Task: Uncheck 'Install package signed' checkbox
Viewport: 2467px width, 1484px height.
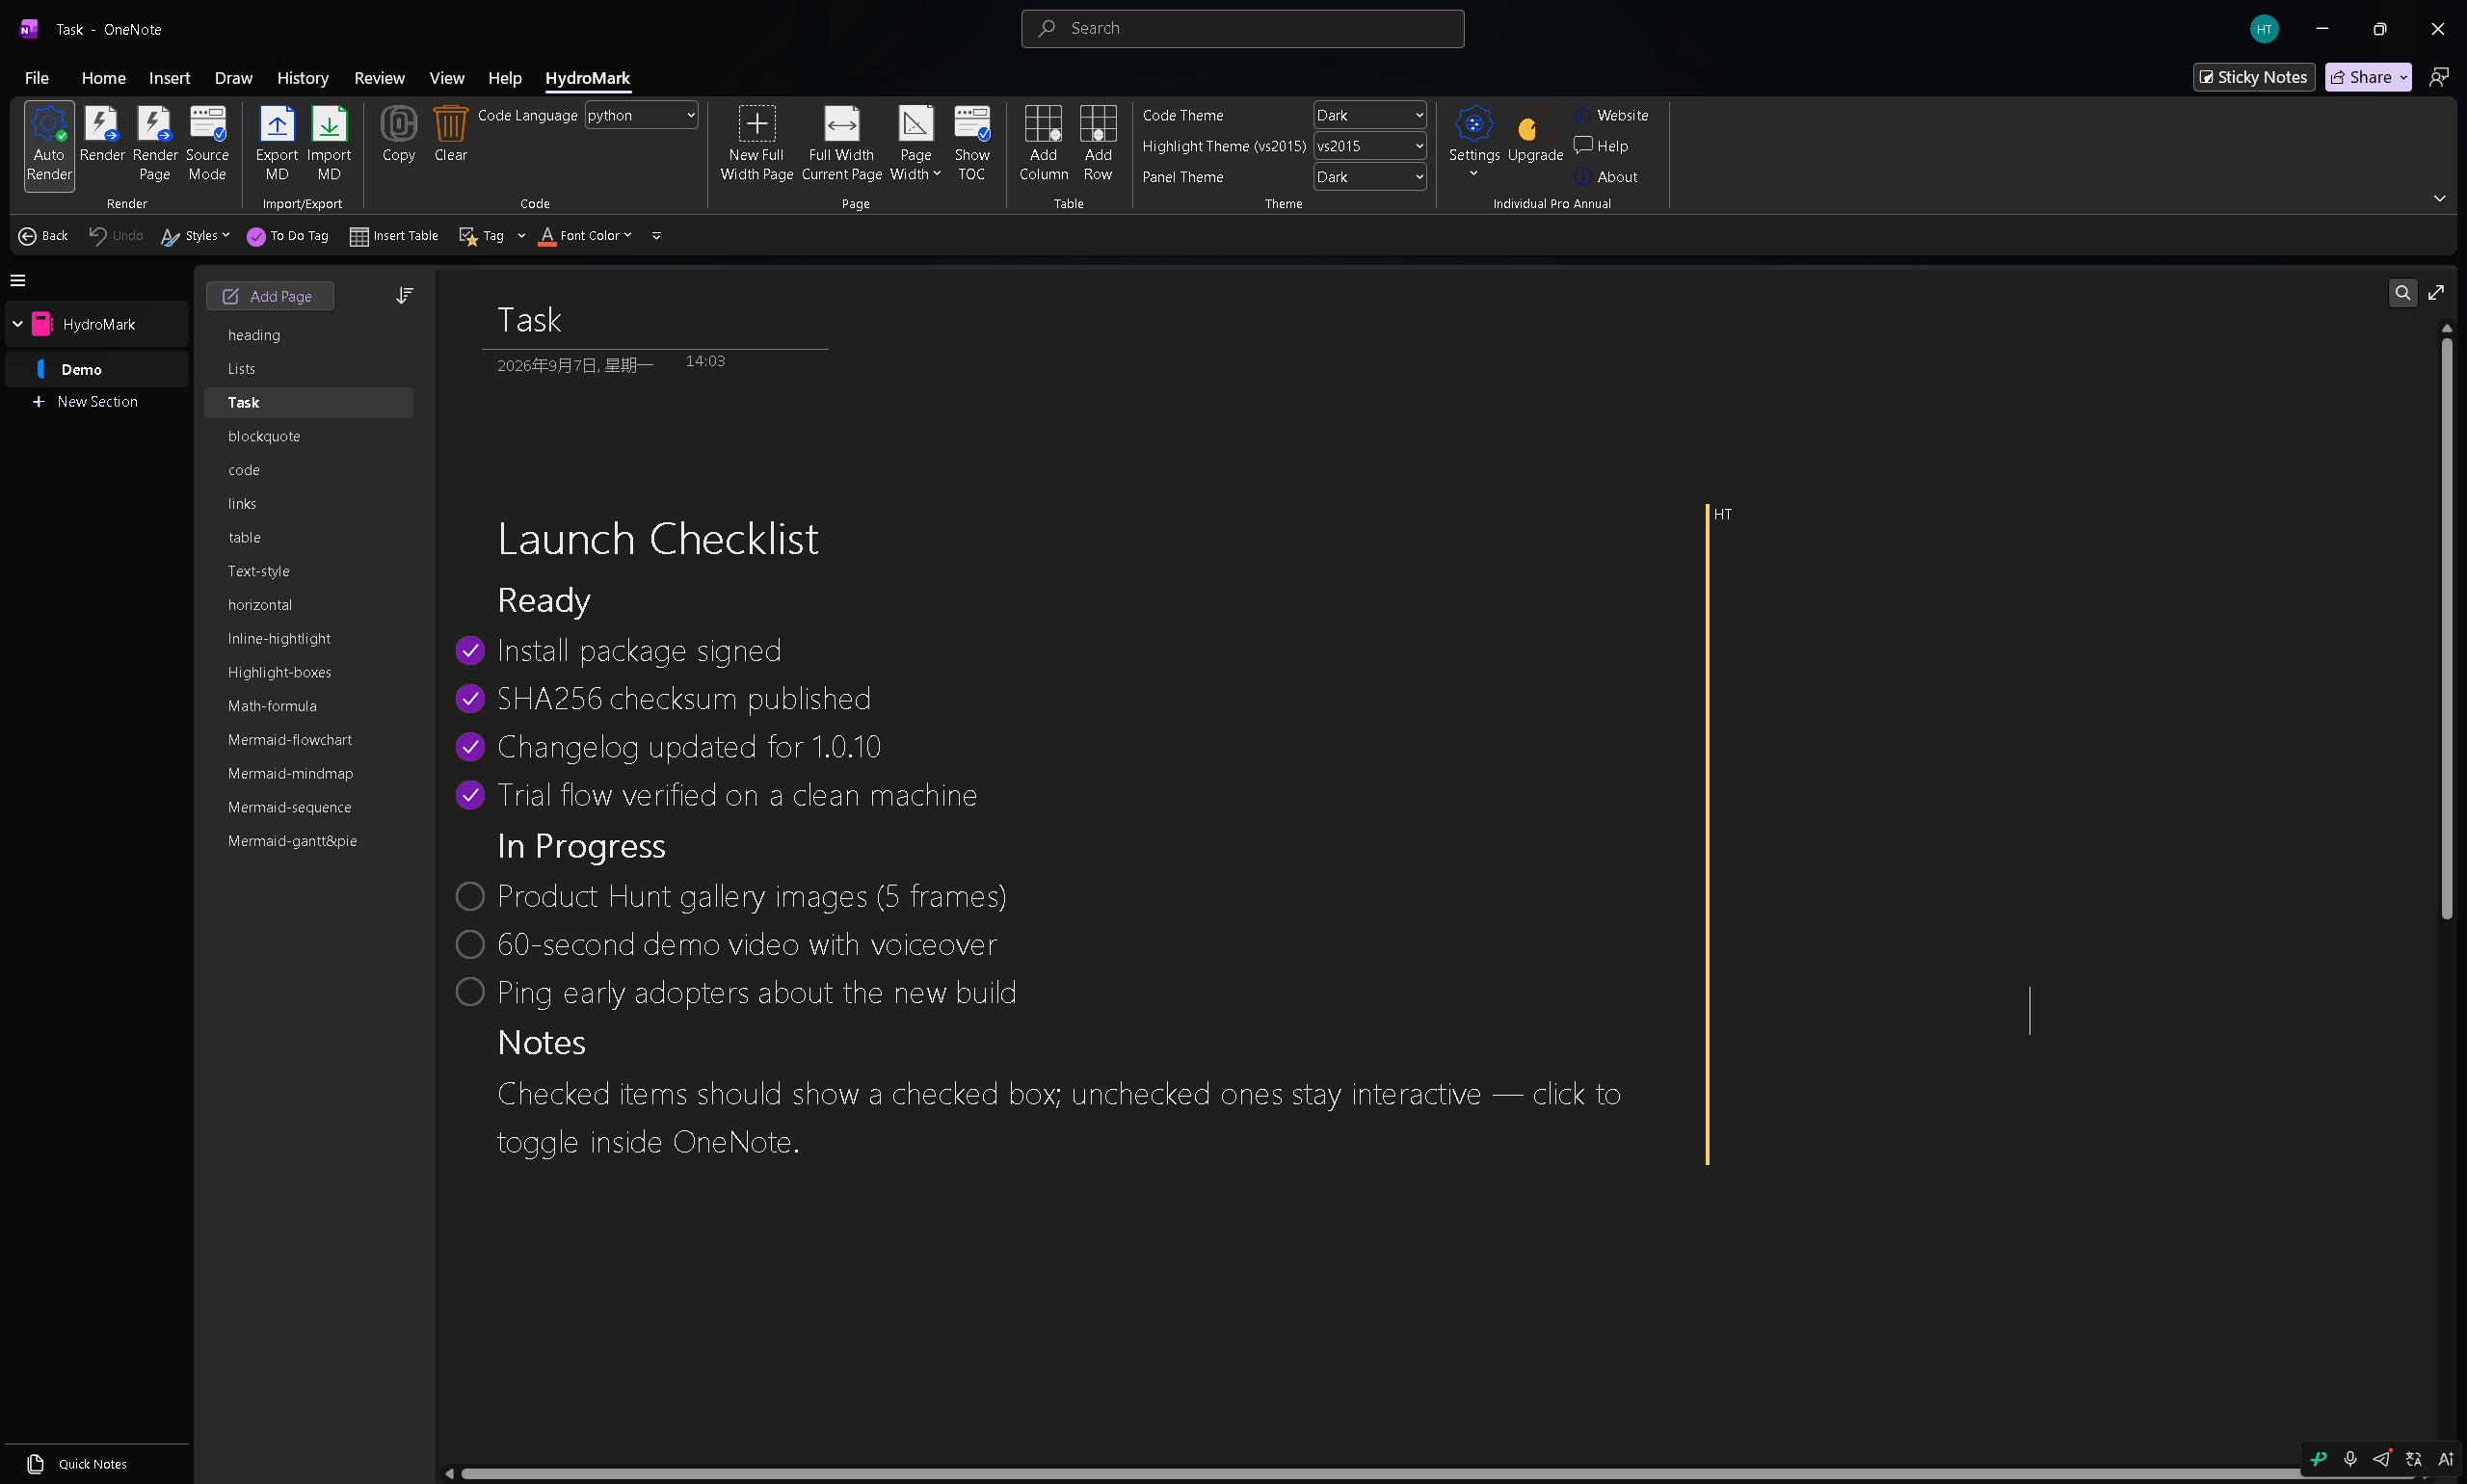Action: (x=470, y=651)
